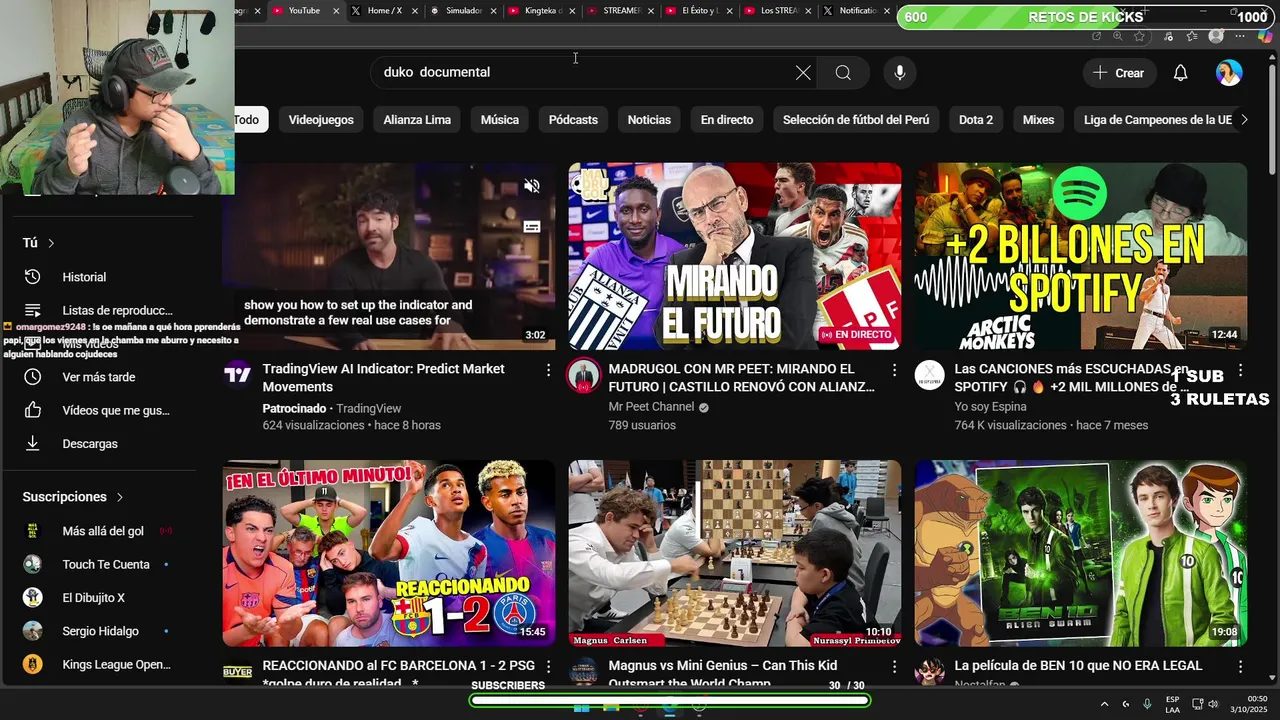Click the magnifying glass search button
Screen dimensions: 1280x720
pyautogui.click(x=843, y=72)
